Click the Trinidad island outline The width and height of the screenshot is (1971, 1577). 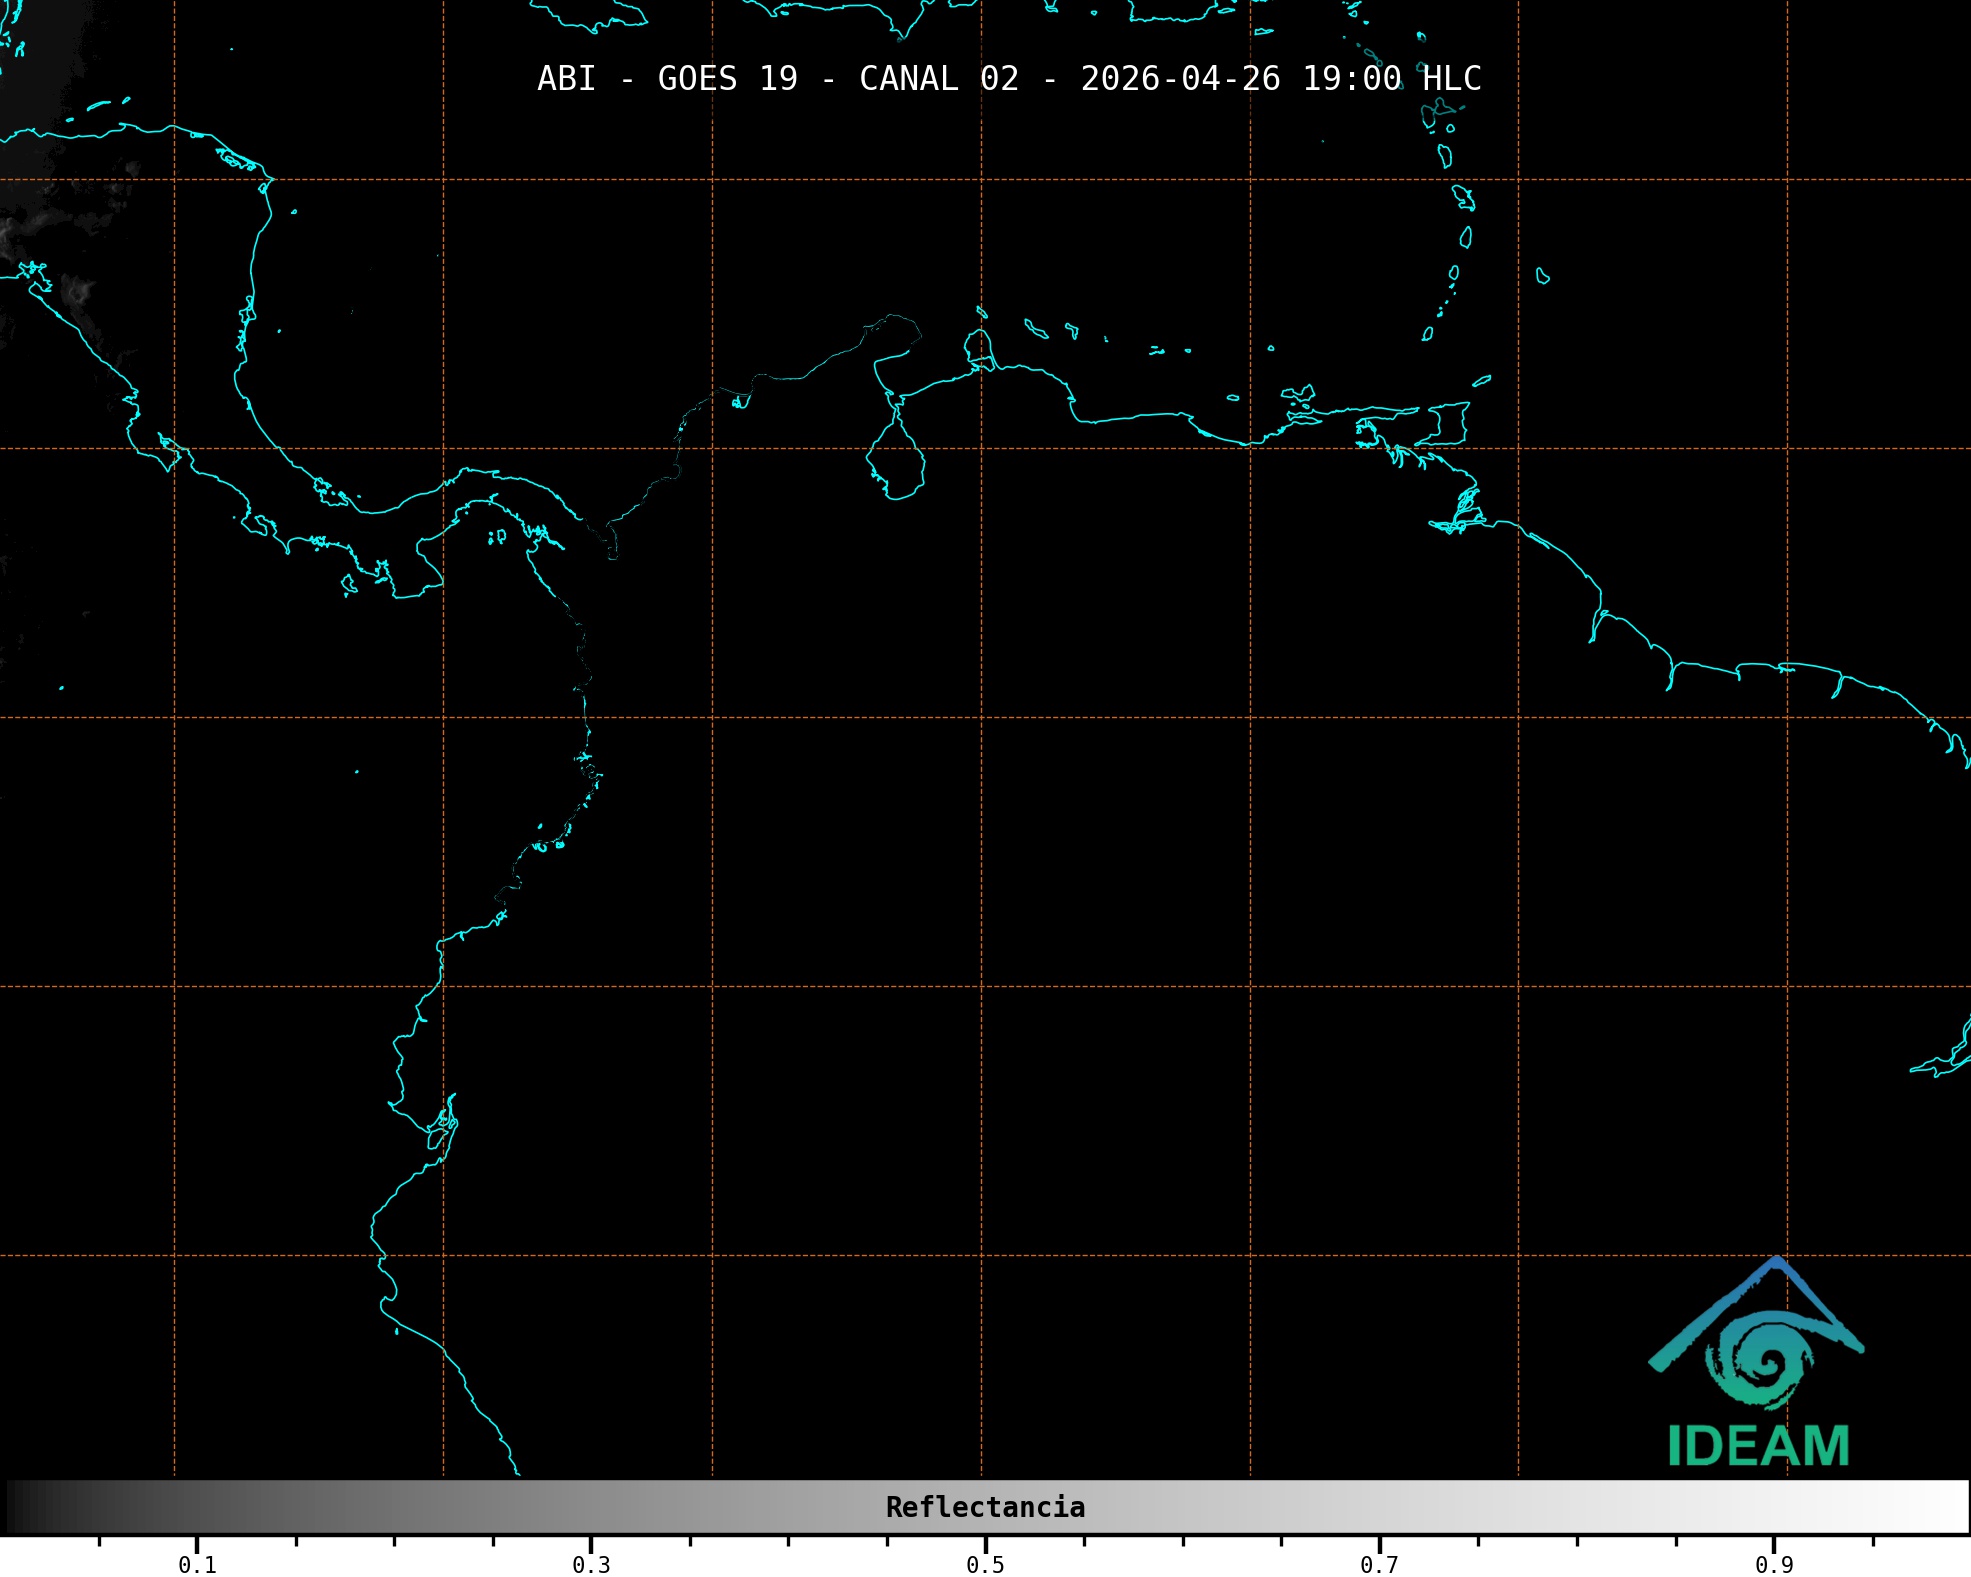click(x=1449, y=424)
